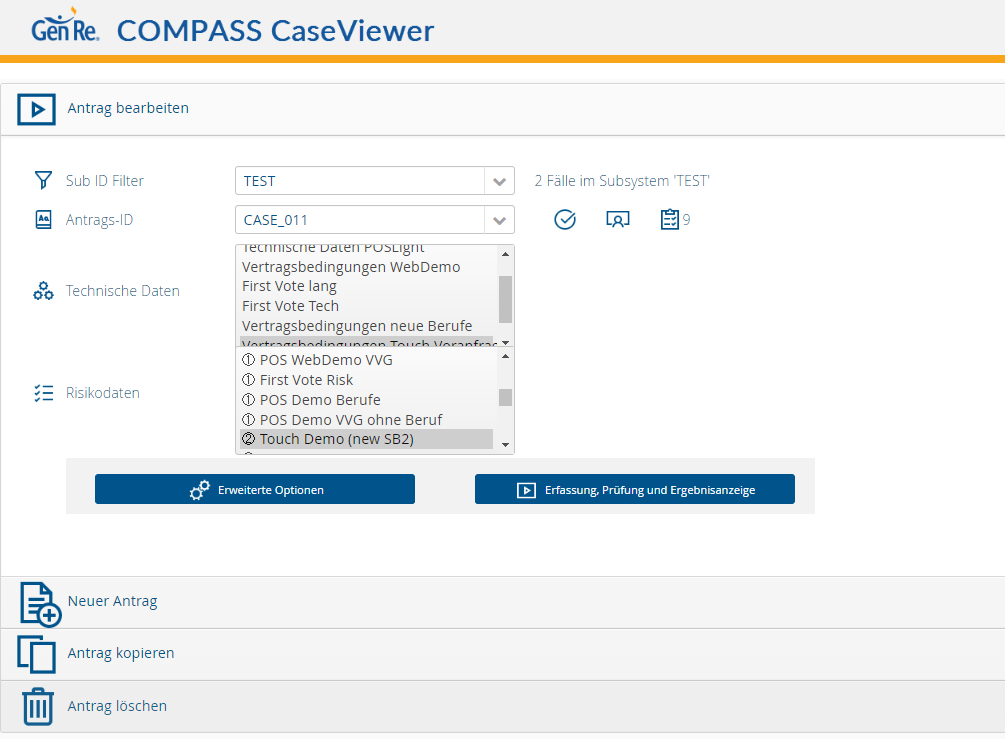Click the Neuer Antrag document-plus icon
The height and width of the screenshot is (739, 1005).
point(40,603)
